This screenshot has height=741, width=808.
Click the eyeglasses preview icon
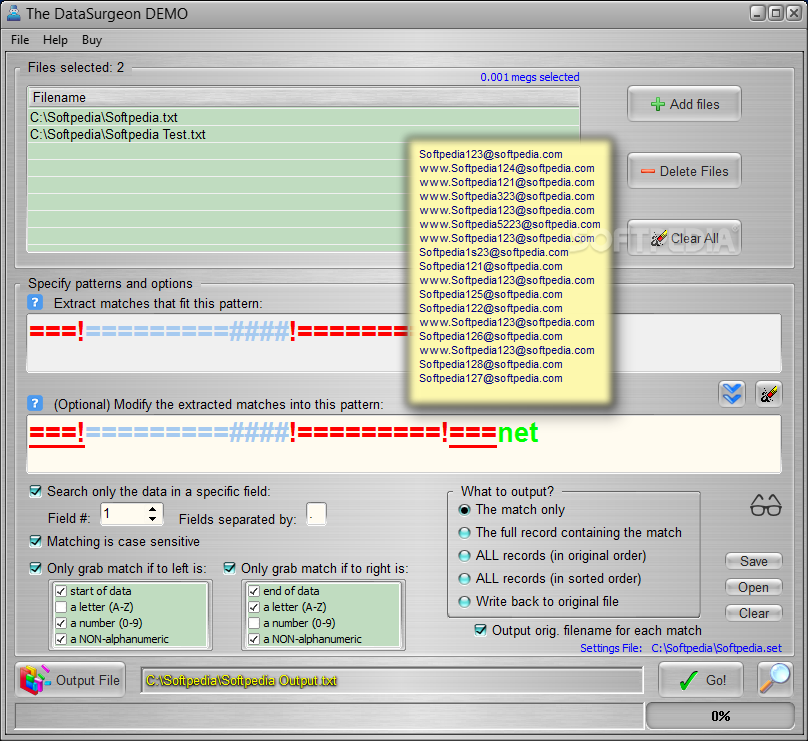pos(766,506)
